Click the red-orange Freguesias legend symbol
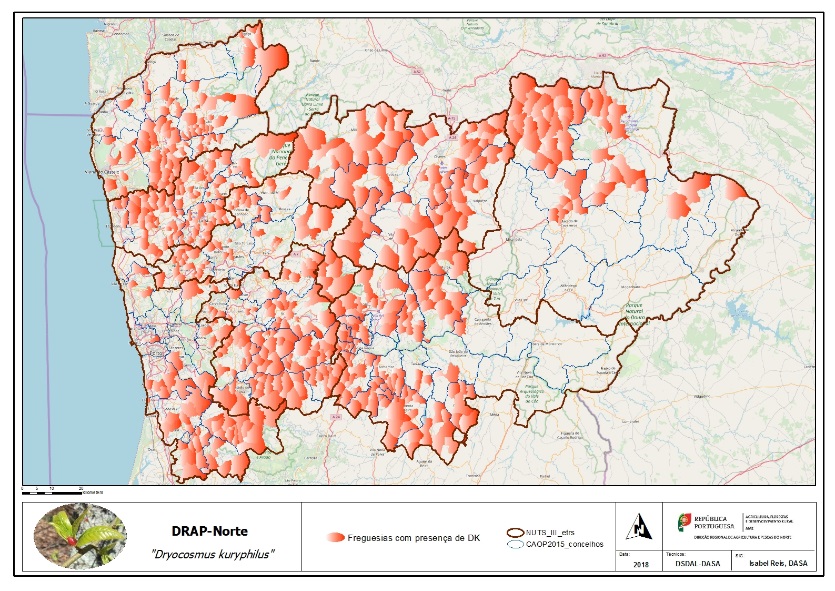The image size is (835, 591). [x=336, y=537]
